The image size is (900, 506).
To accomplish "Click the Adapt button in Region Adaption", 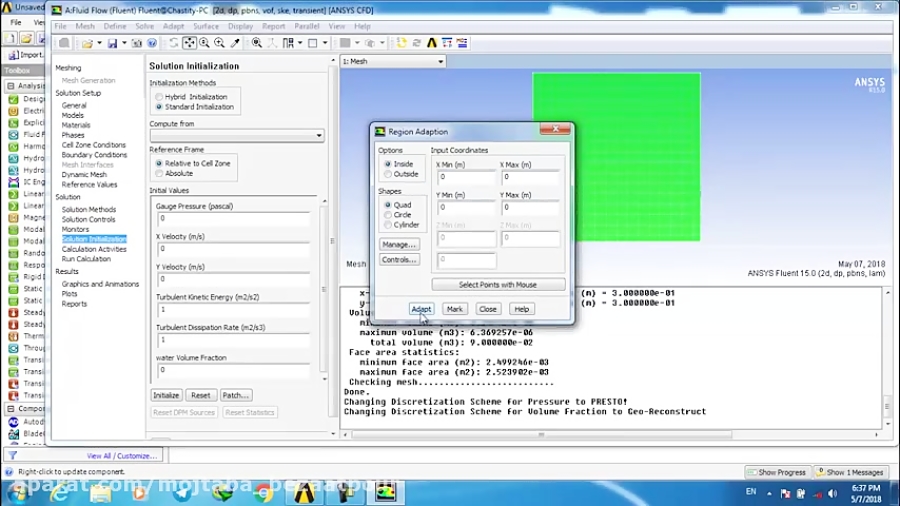I will tap(421, 309).
